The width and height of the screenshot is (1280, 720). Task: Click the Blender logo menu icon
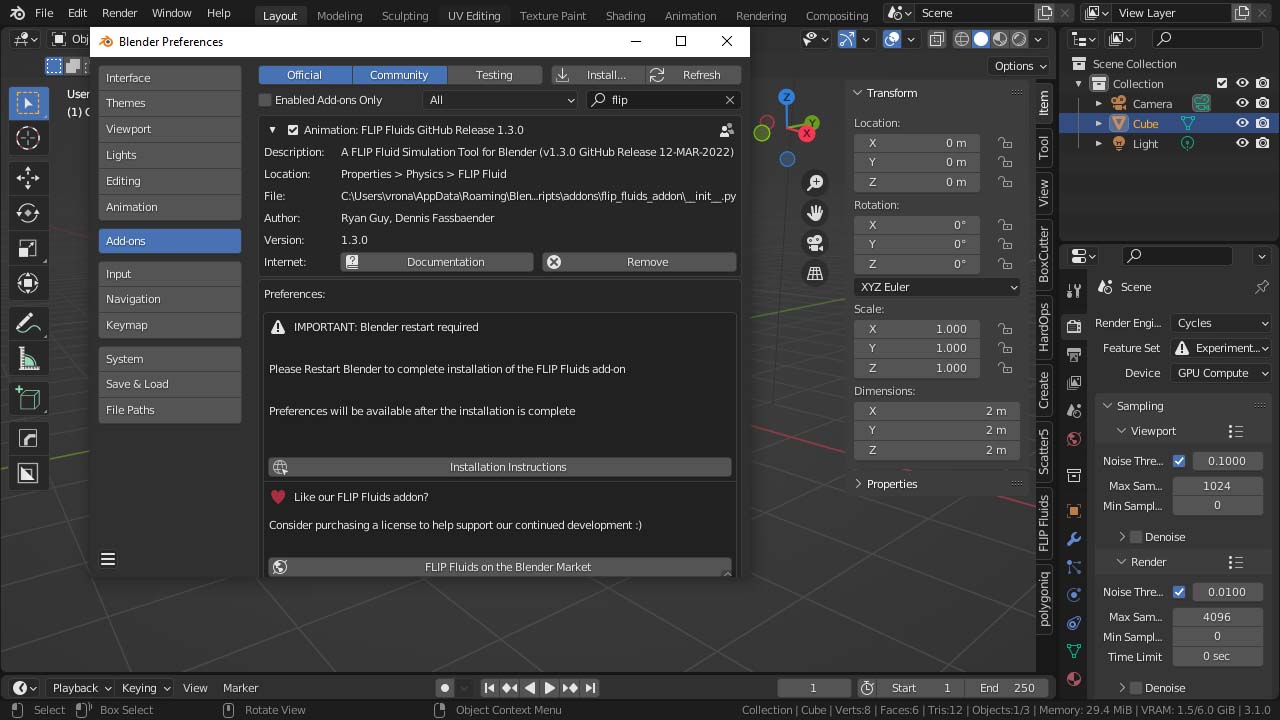15,13
